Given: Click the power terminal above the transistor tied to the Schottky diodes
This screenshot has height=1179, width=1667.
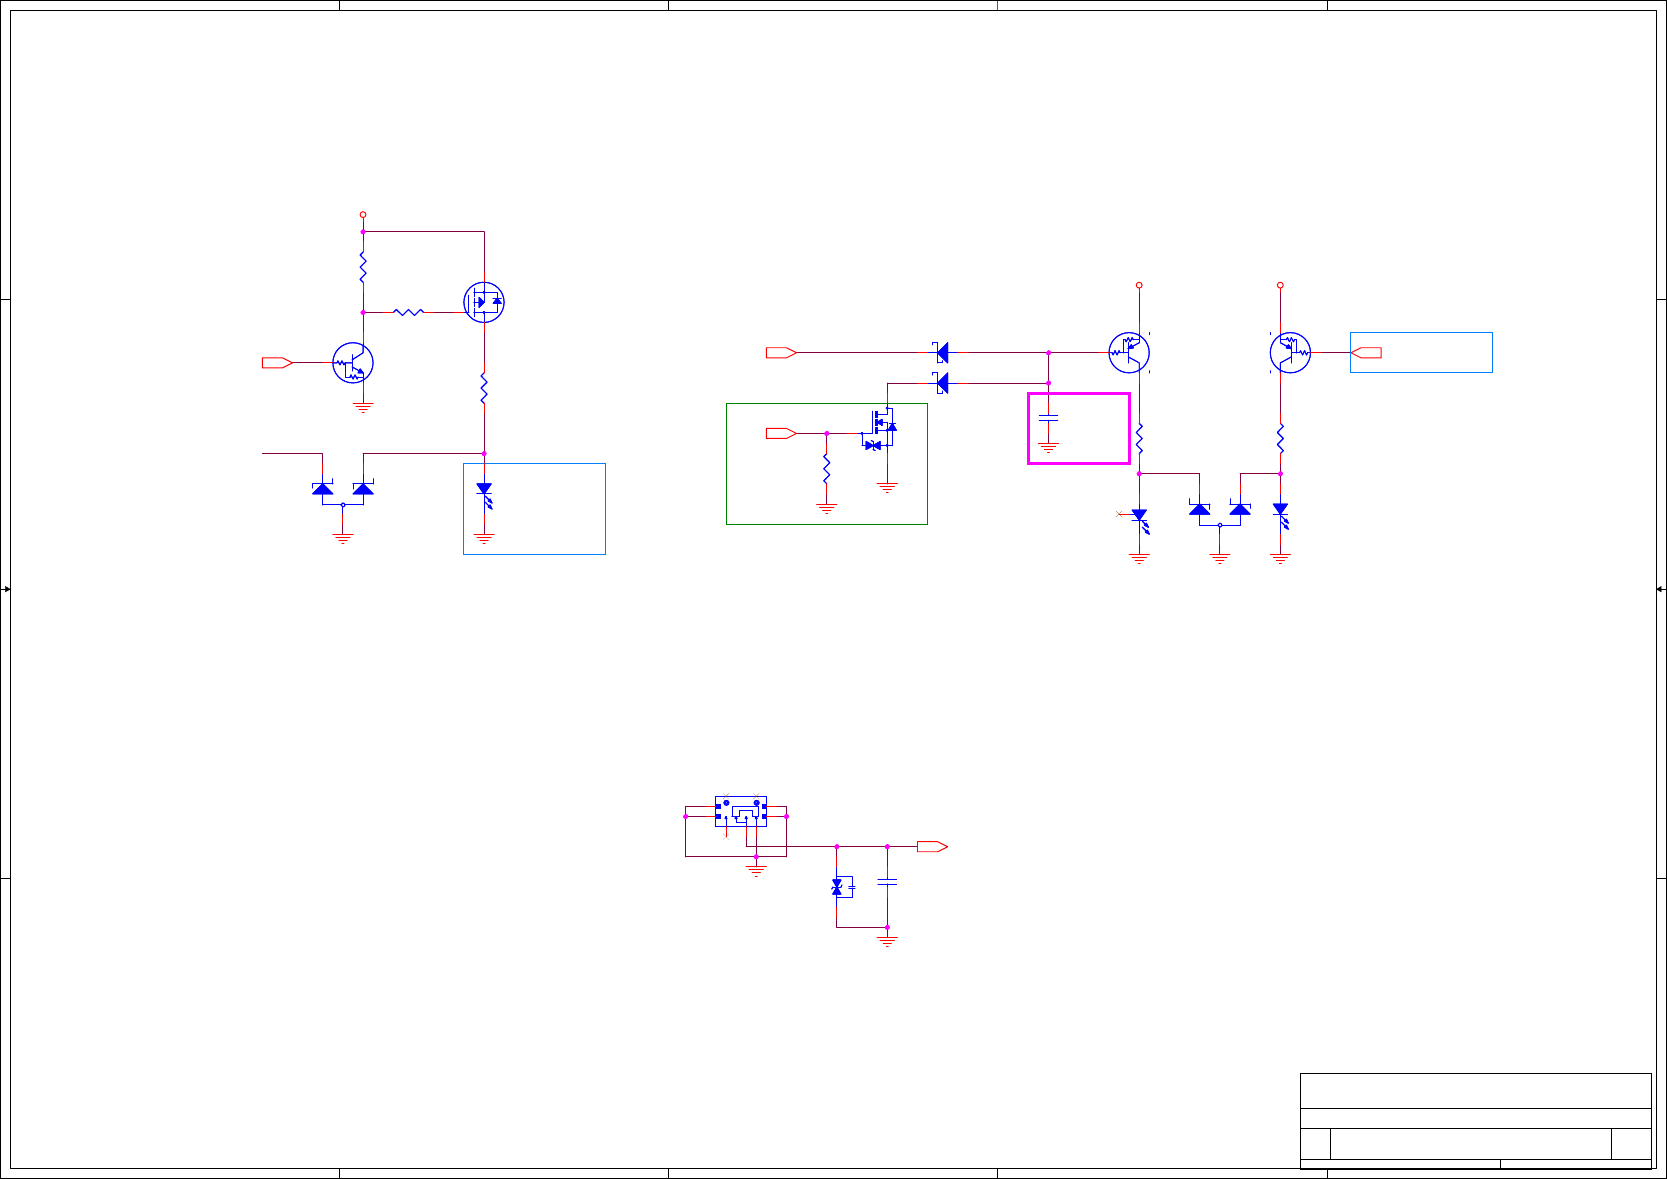Looking at the screenshot, I should coord(1139,285).
